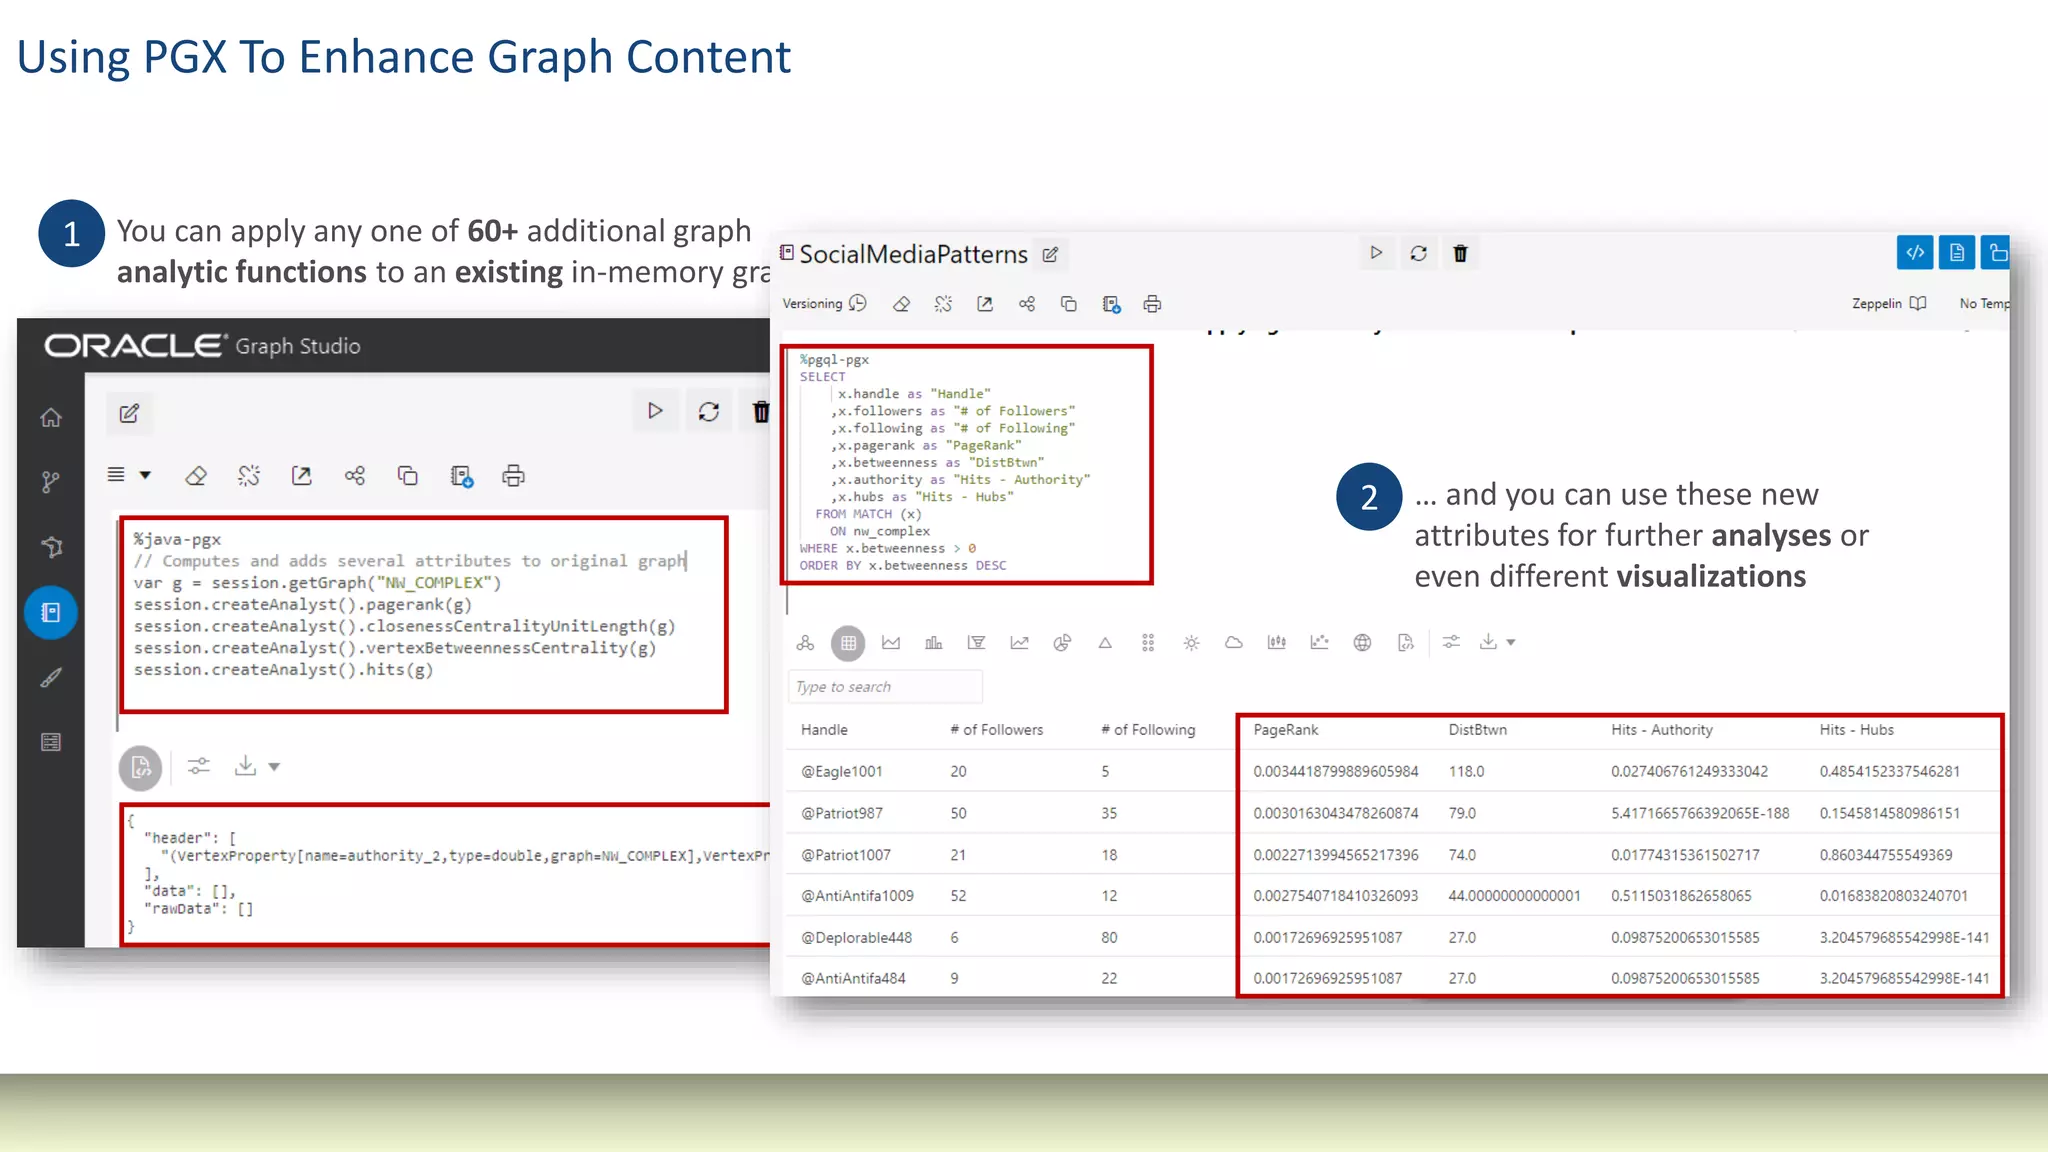Click the edit notebook title icon in Graph Studio
The image size is (2048, 1152).
pos(130,413)
